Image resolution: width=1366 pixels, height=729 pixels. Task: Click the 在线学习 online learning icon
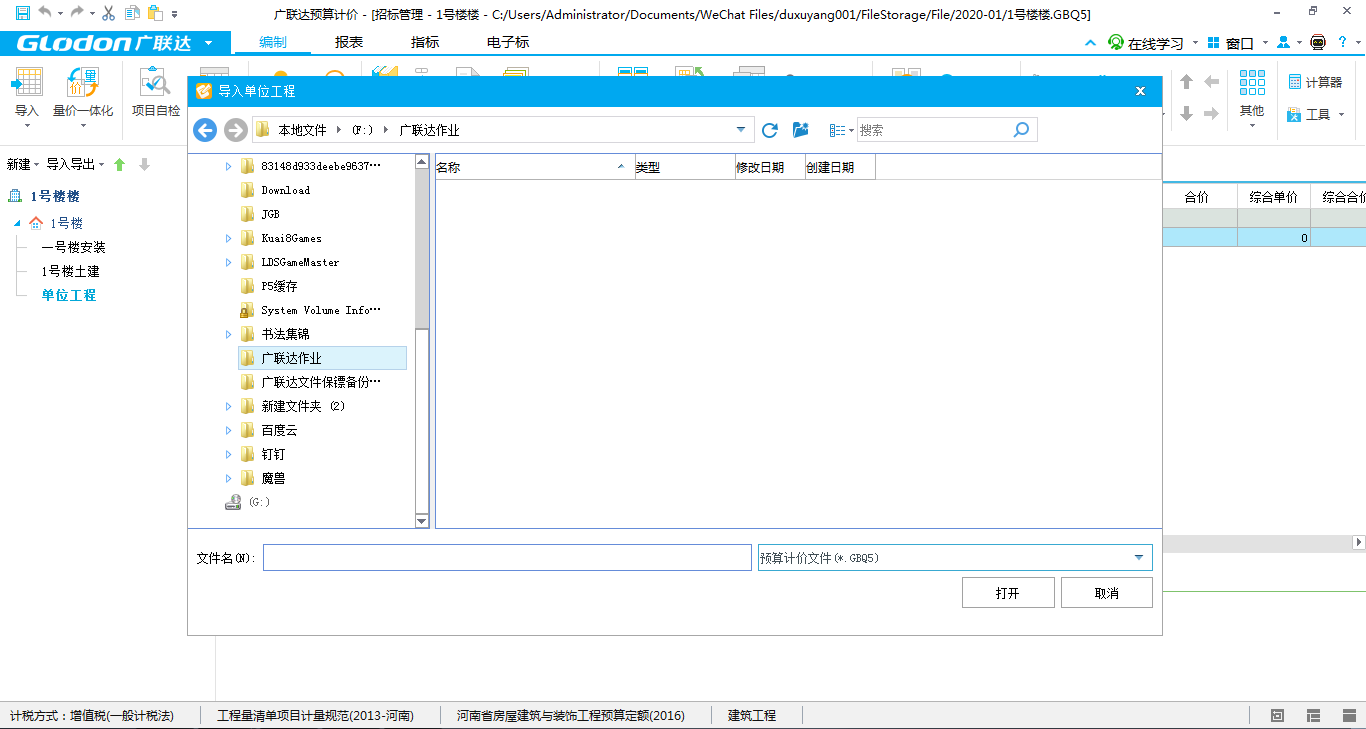(x=1116, y=43)
